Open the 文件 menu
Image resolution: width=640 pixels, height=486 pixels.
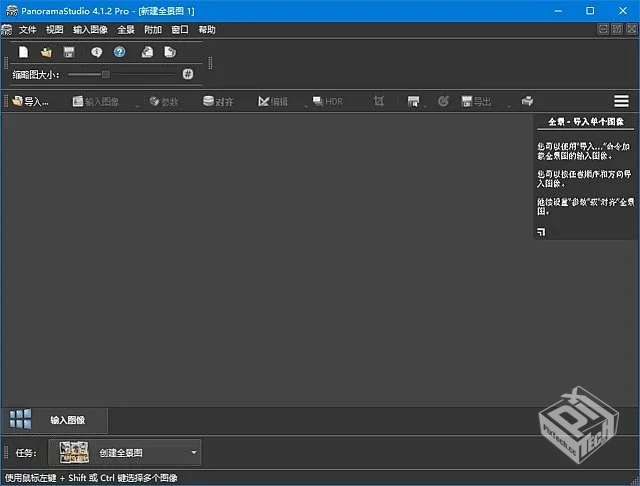point(27,30)
